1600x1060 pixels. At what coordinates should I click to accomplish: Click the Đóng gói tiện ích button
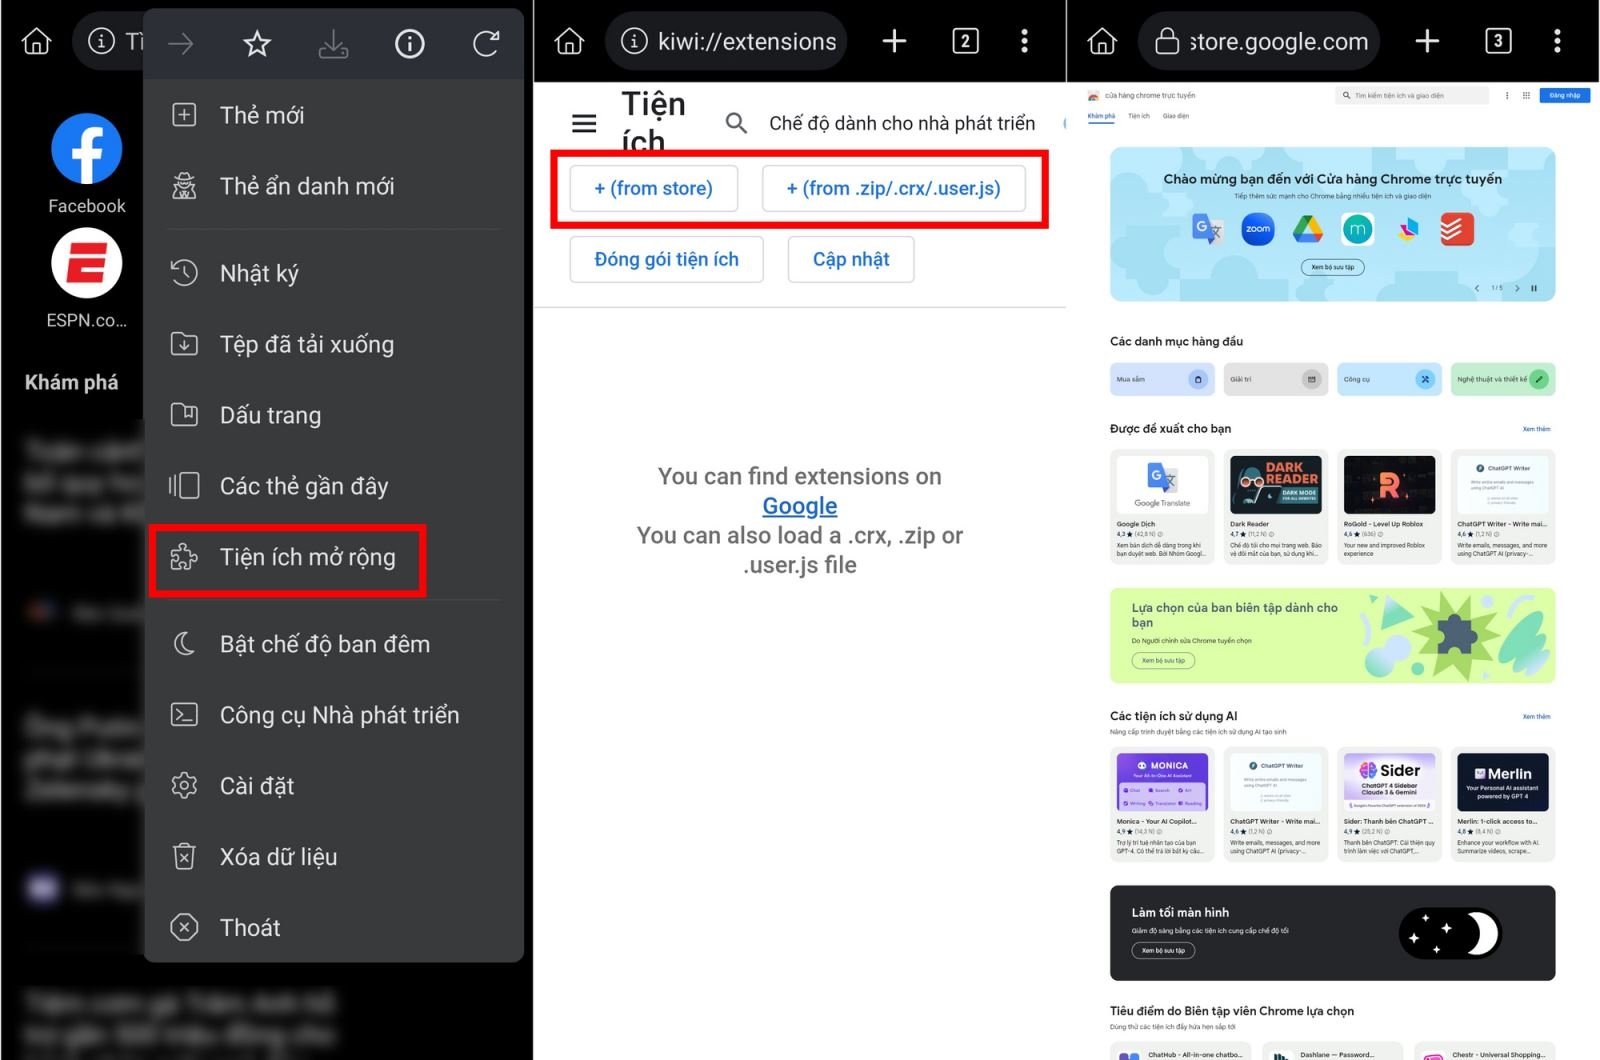pos(667,259)
